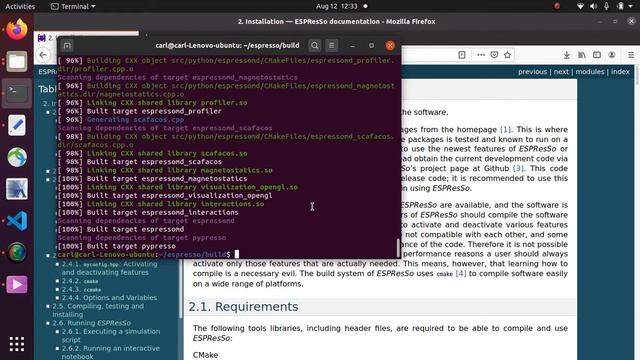
Task: Open the index link
Action: (620, 72)
